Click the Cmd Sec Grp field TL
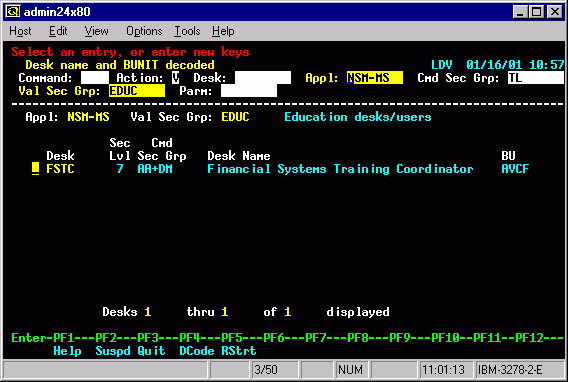The image size is (568, 382). coord(535,78)
